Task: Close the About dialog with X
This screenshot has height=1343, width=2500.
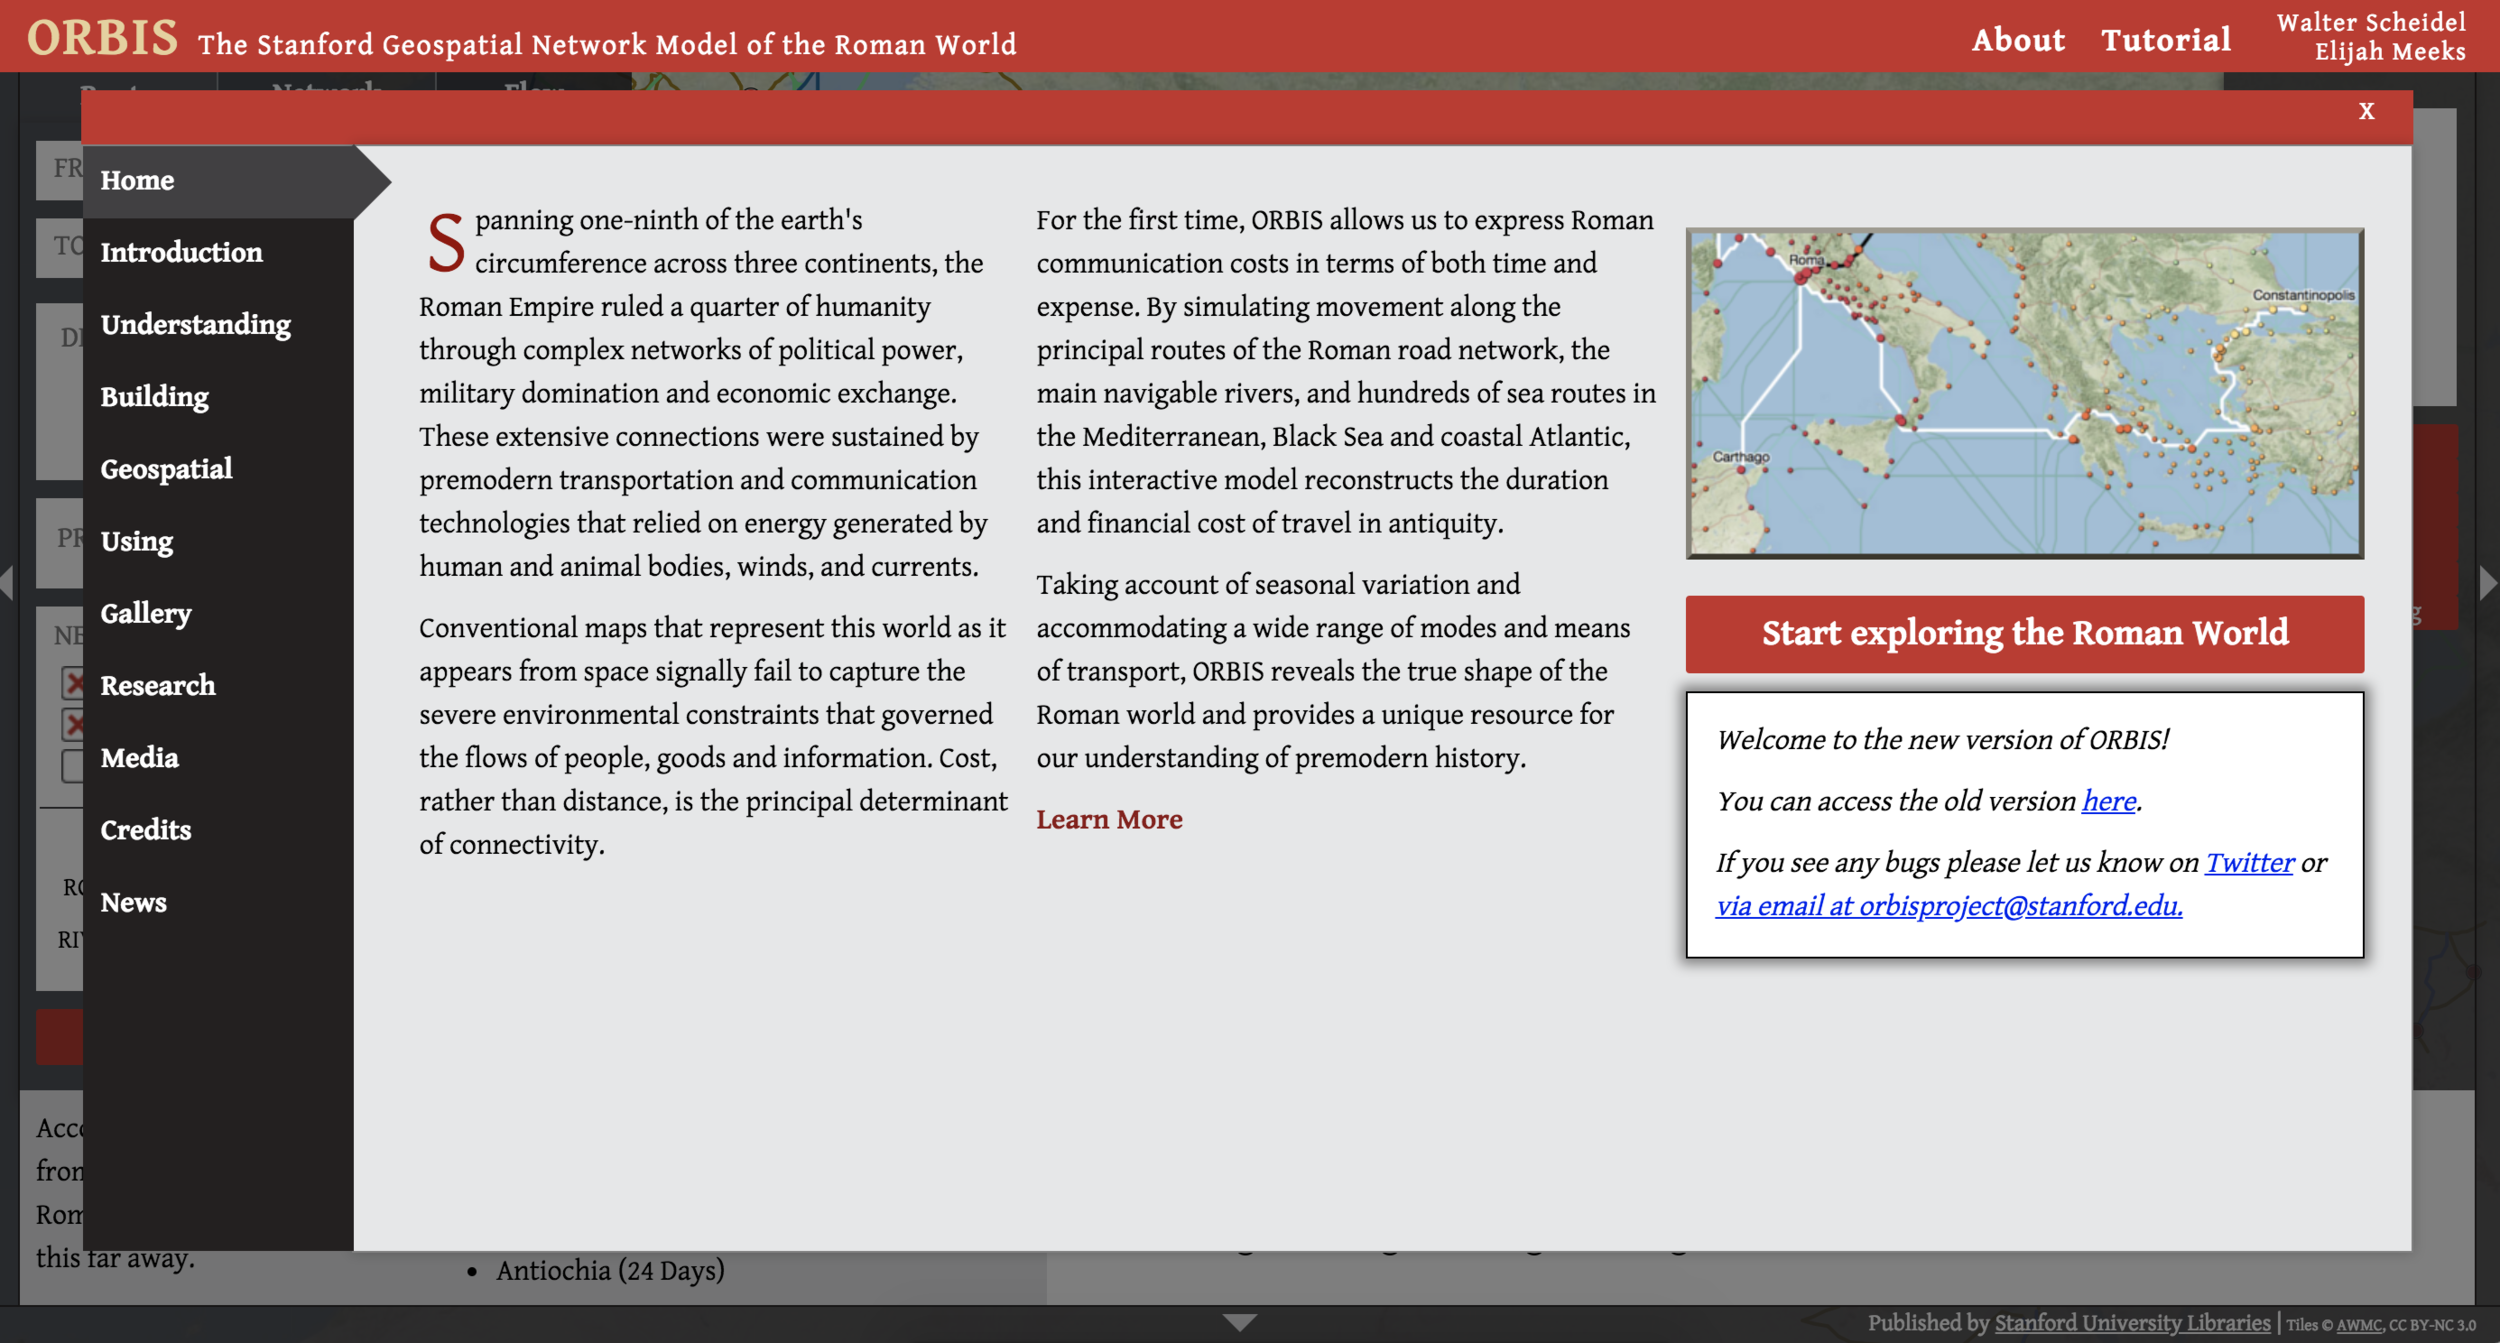Action: 2365,111
